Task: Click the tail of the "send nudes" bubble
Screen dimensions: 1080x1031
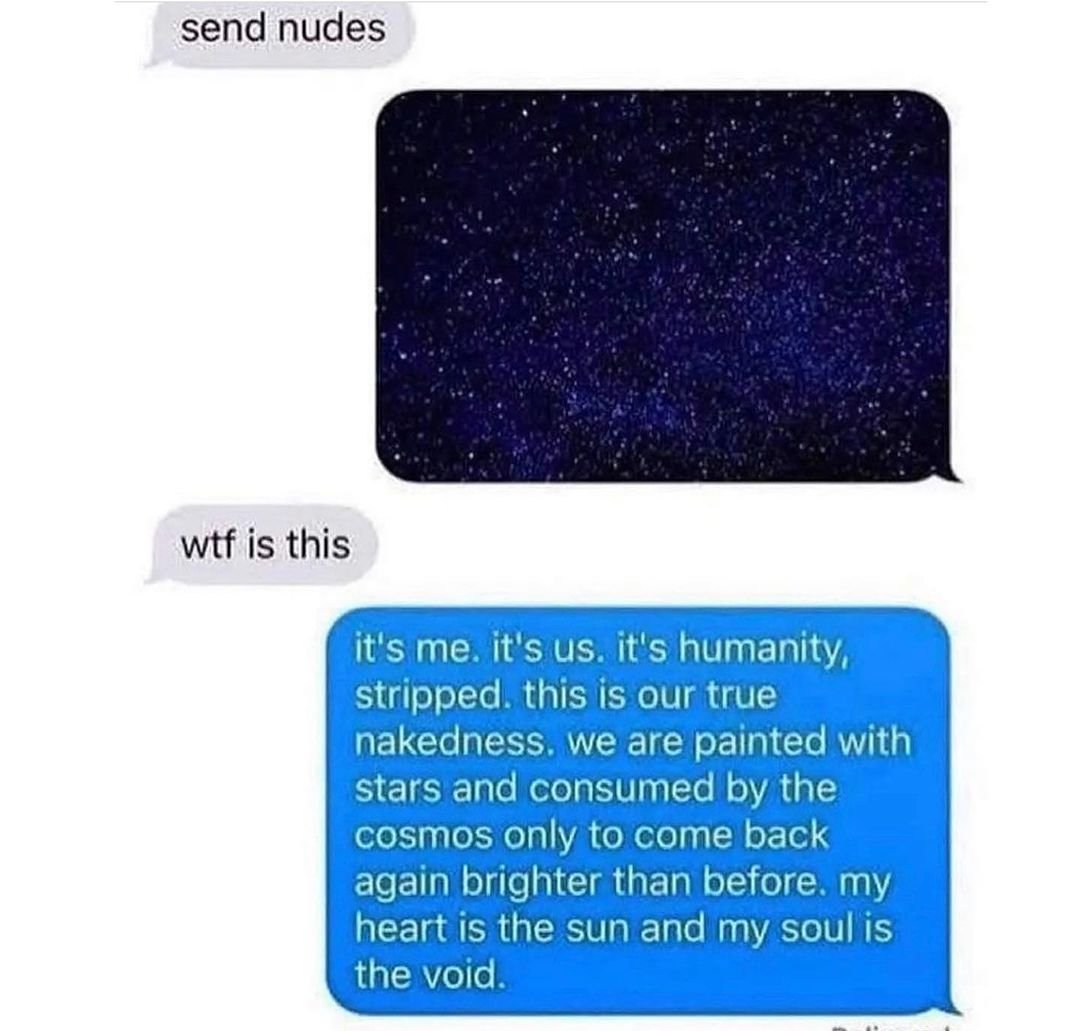Action: [156, 61]
